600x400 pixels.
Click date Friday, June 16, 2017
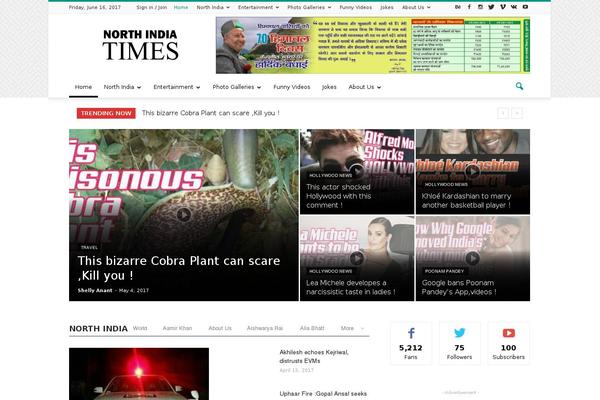coord(95,7)
